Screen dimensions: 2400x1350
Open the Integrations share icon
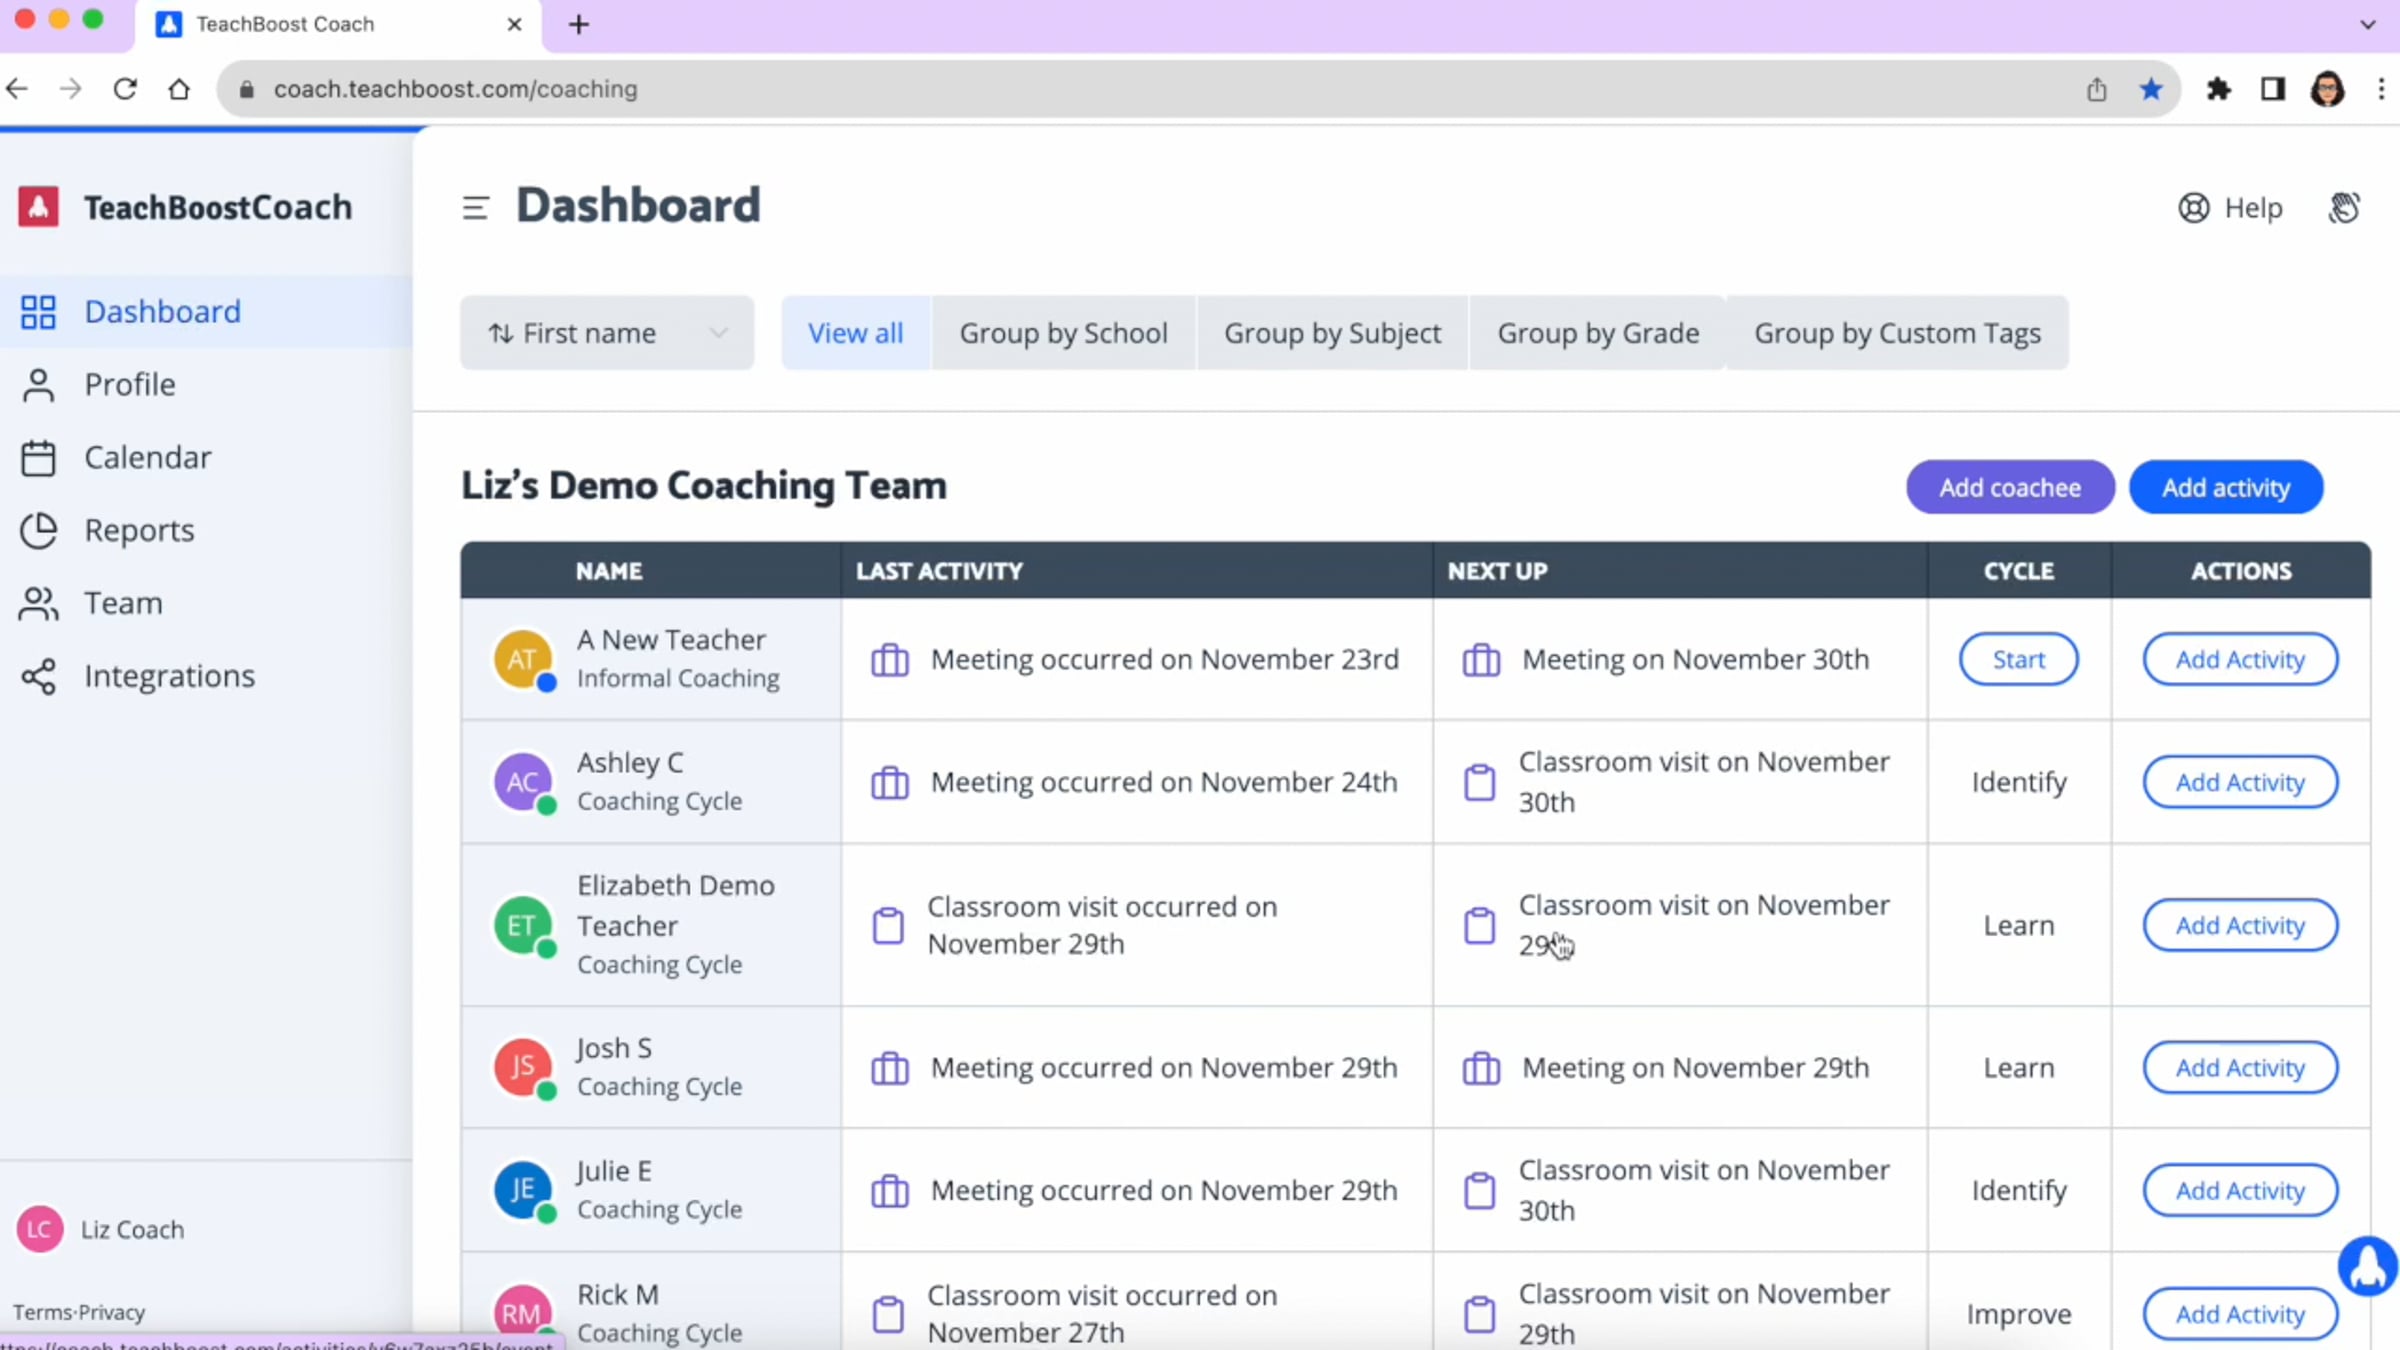click(x=38, y=677)
